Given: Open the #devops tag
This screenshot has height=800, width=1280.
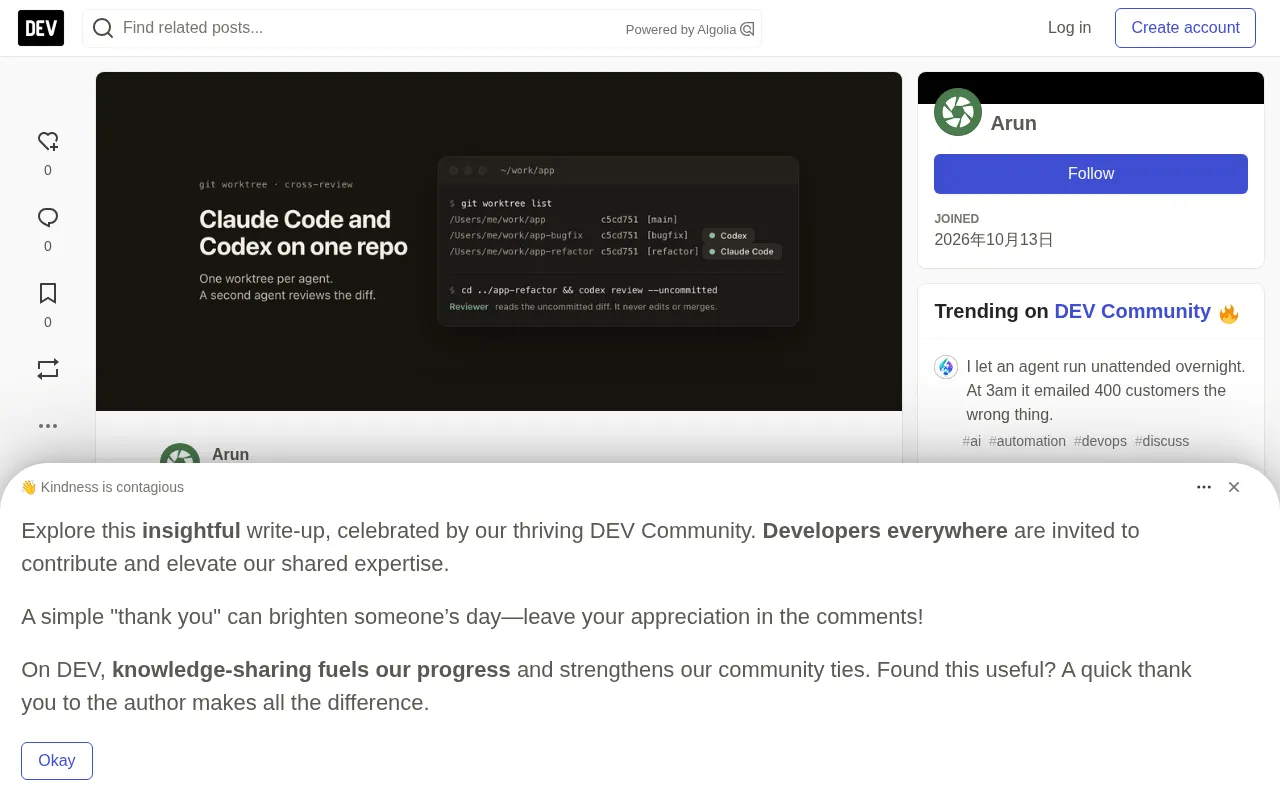Looking at the screenshot, I should coord(1100,441).
